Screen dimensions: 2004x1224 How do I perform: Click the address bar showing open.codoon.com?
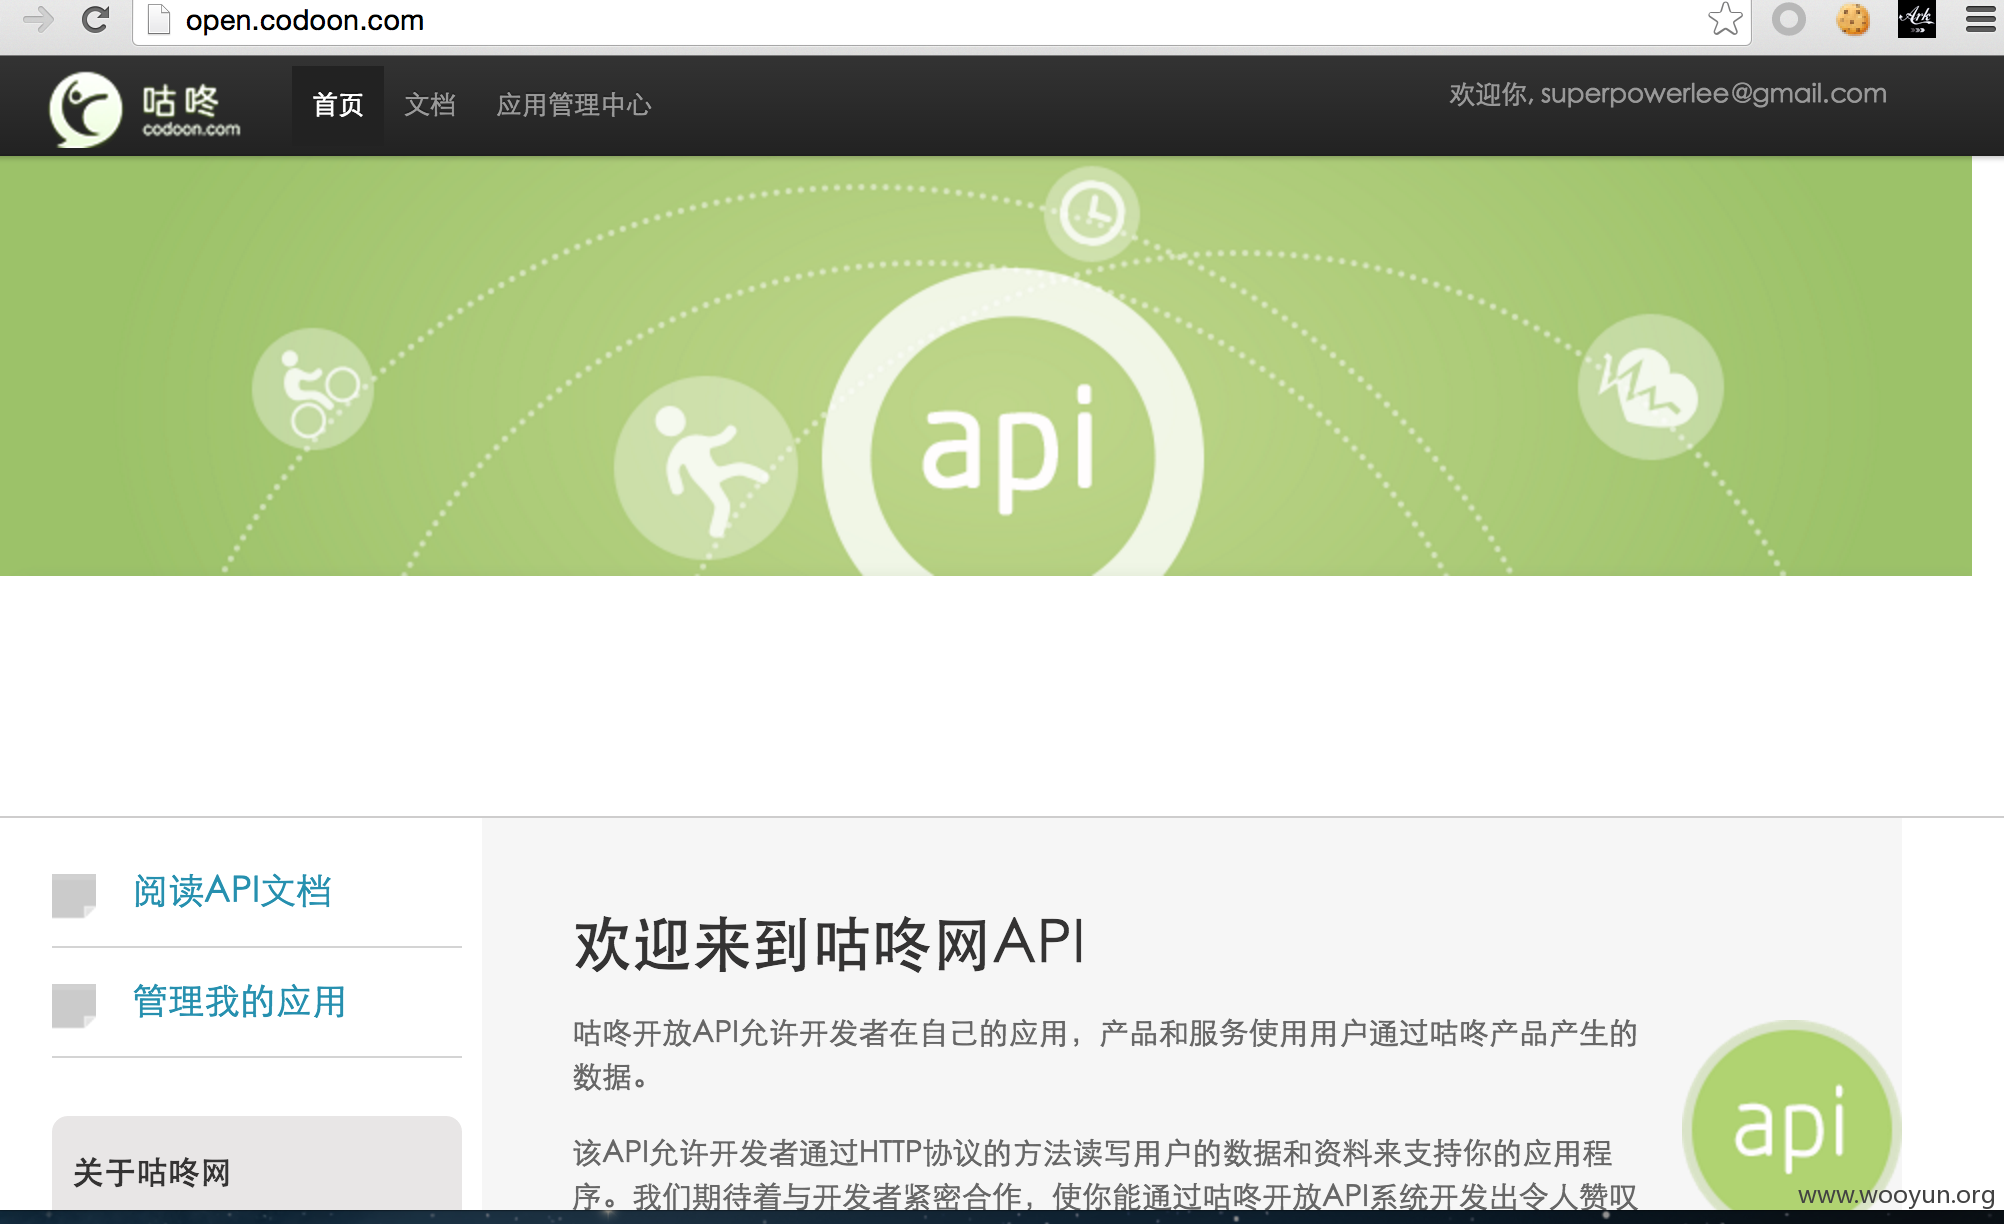coord(942,20)
